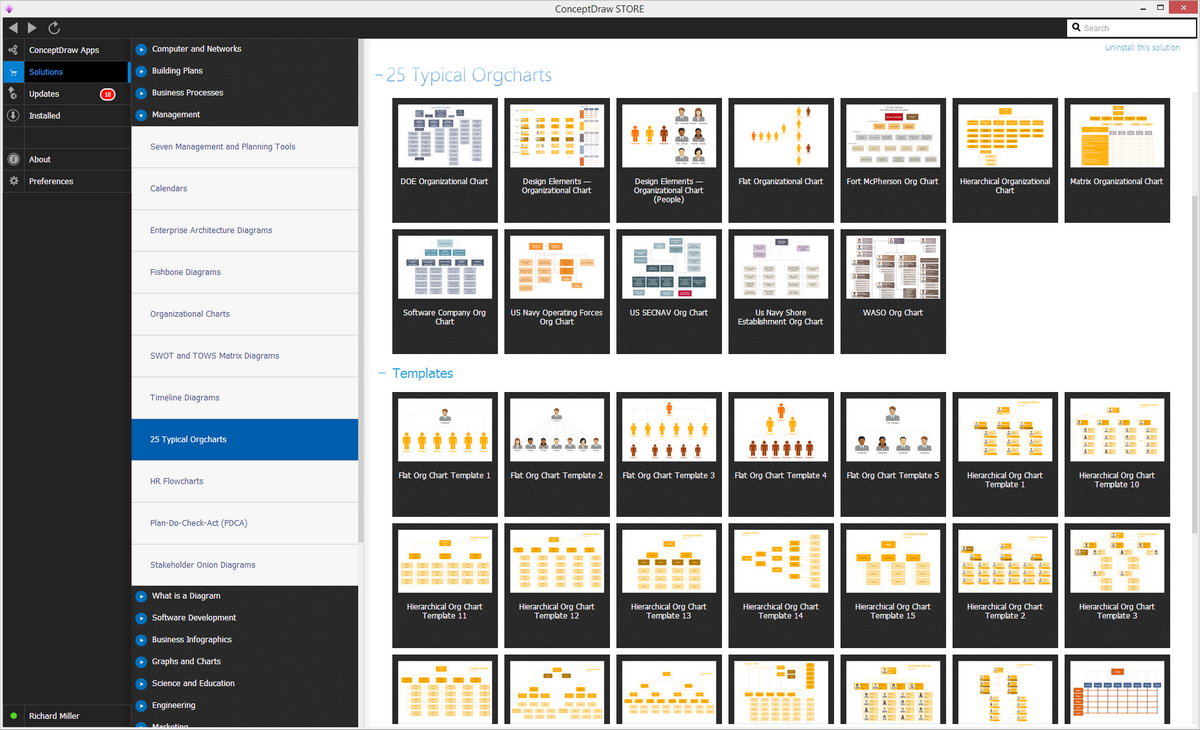Open Hierarchical Org Chart Template 10
Viewport: 1200px width, 730px height.
[1117, 454]
